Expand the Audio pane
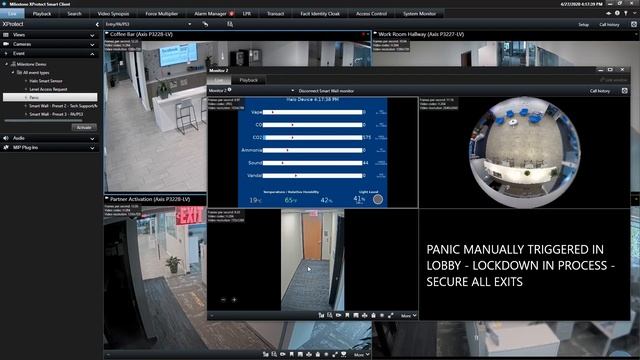 pyautogui.click(x=92, y=139)
